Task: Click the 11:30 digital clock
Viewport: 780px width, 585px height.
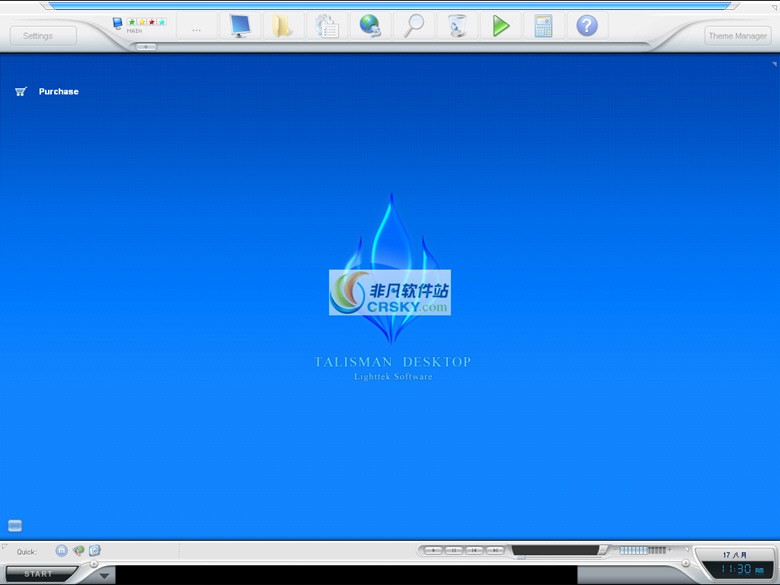Action: pos(741,569)
